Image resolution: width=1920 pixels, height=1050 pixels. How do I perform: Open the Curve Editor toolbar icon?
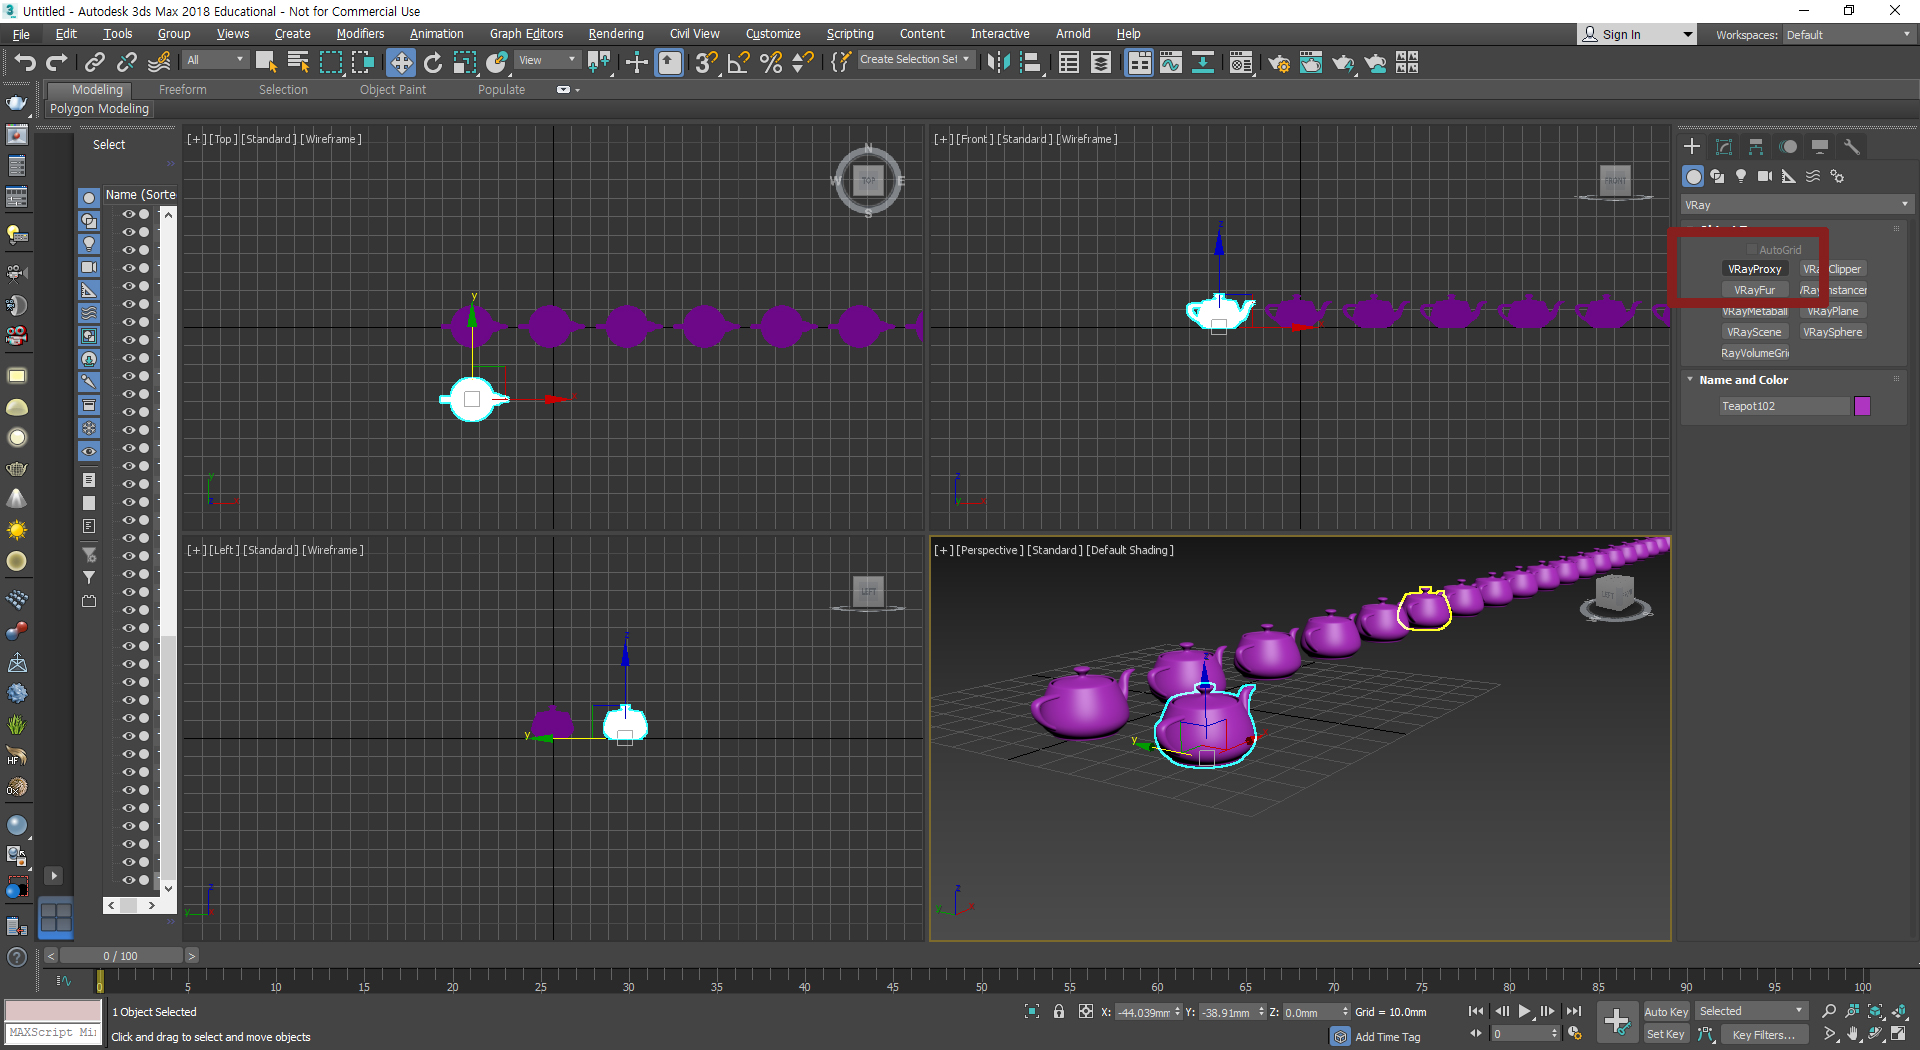[1170, 63]
